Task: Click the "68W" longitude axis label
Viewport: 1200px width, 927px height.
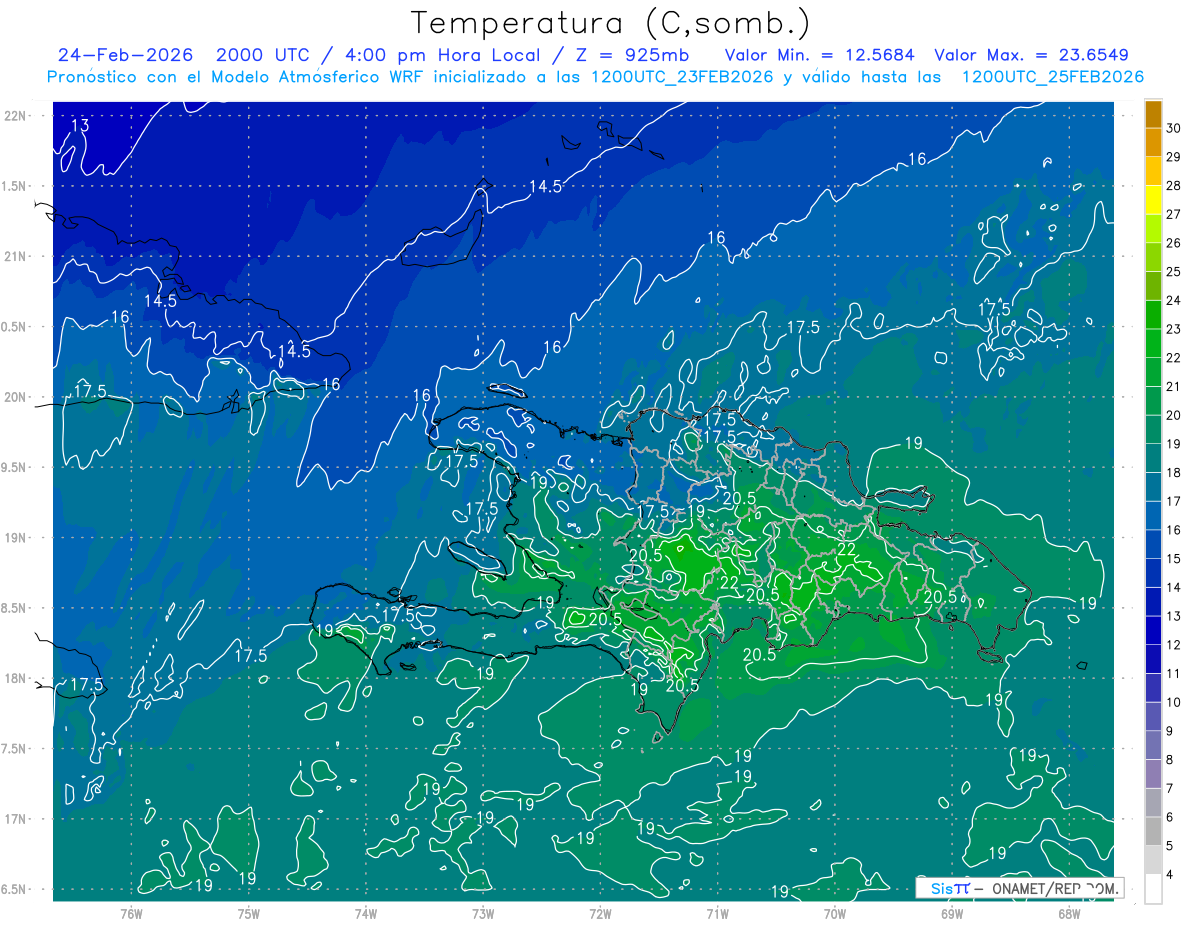Action: [1069, 914]
